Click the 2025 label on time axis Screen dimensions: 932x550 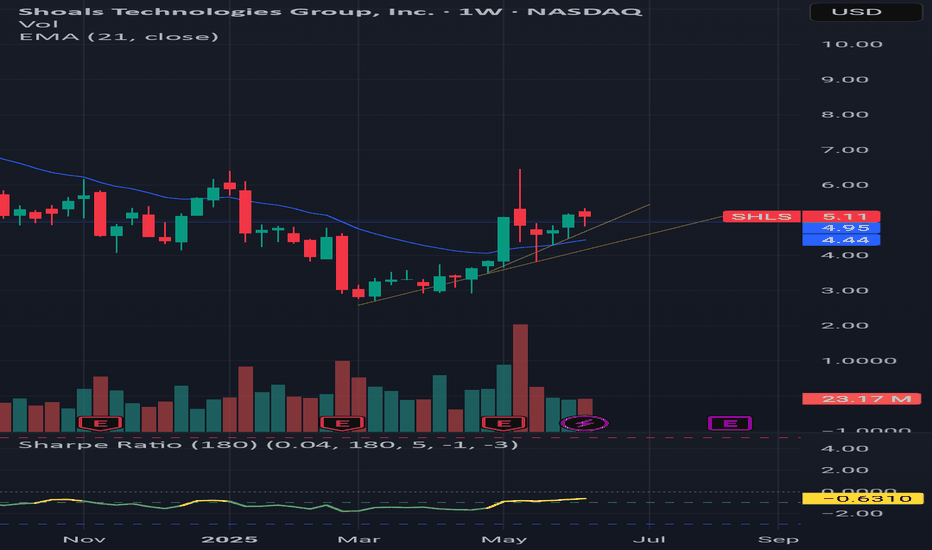point(229,539)
